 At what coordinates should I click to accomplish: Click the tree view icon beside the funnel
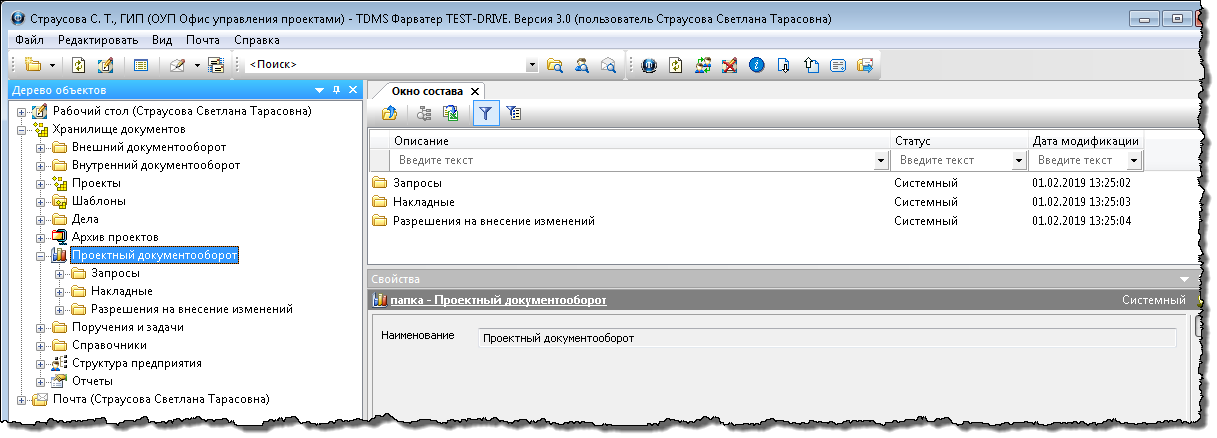click(514, 114)
